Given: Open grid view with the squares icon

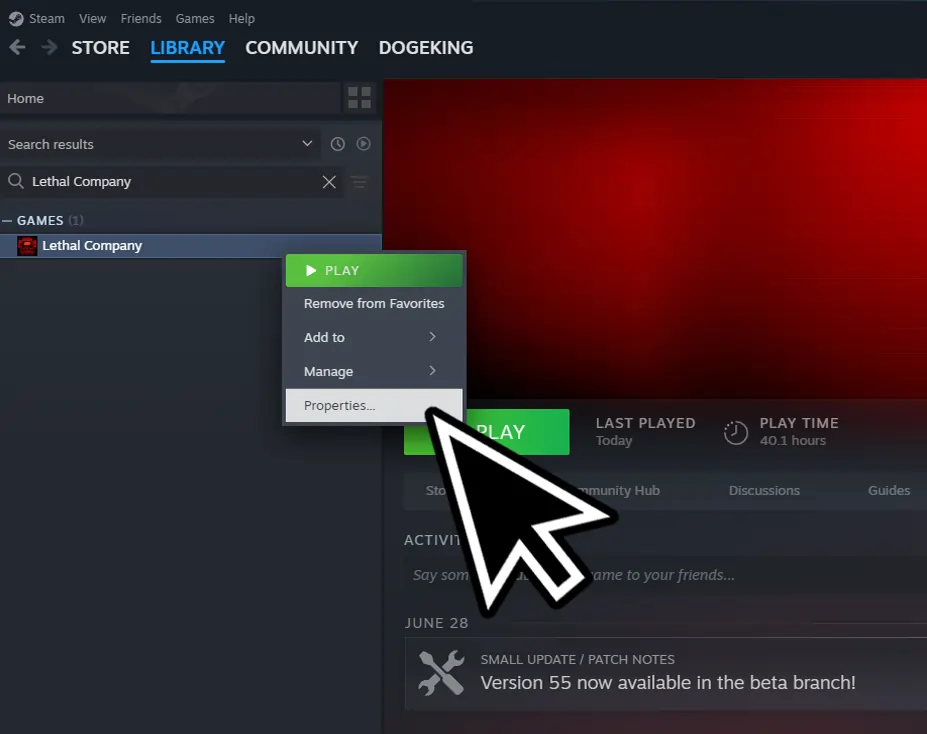Looking at the screenshot, I should [359, 97].
